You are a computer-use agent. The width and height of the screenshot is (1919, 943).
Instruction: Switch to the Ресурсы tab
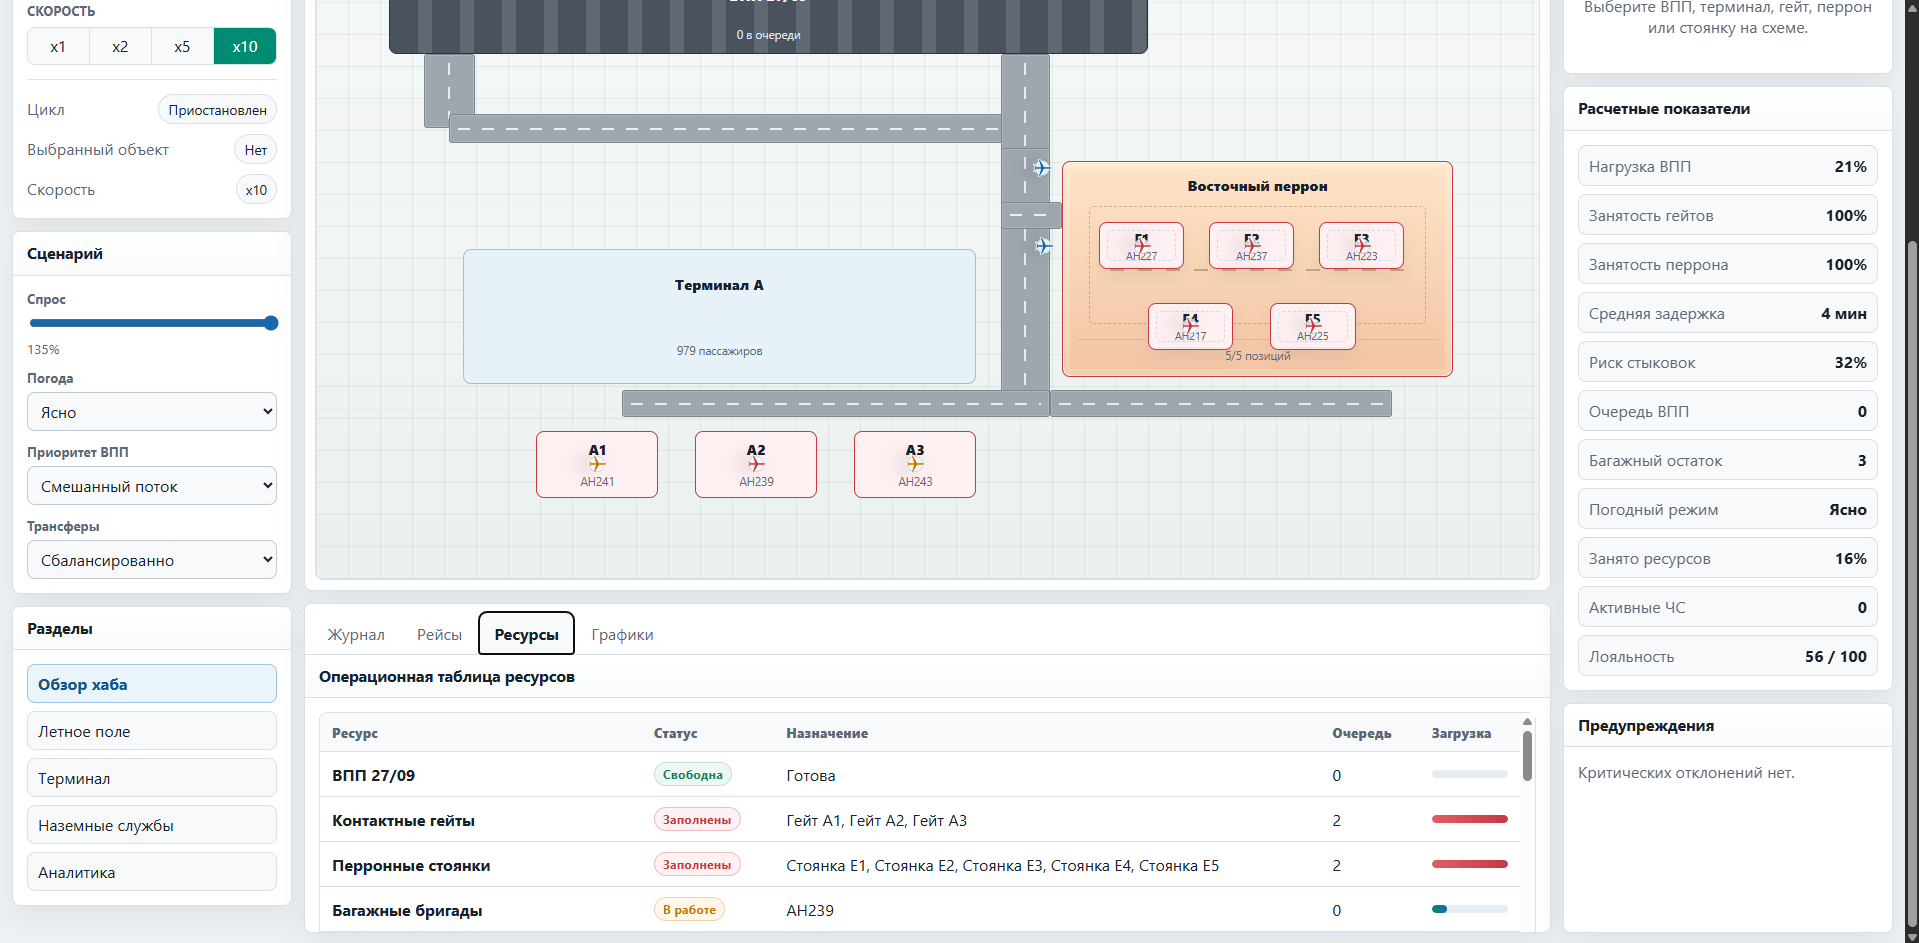[526, 634]
